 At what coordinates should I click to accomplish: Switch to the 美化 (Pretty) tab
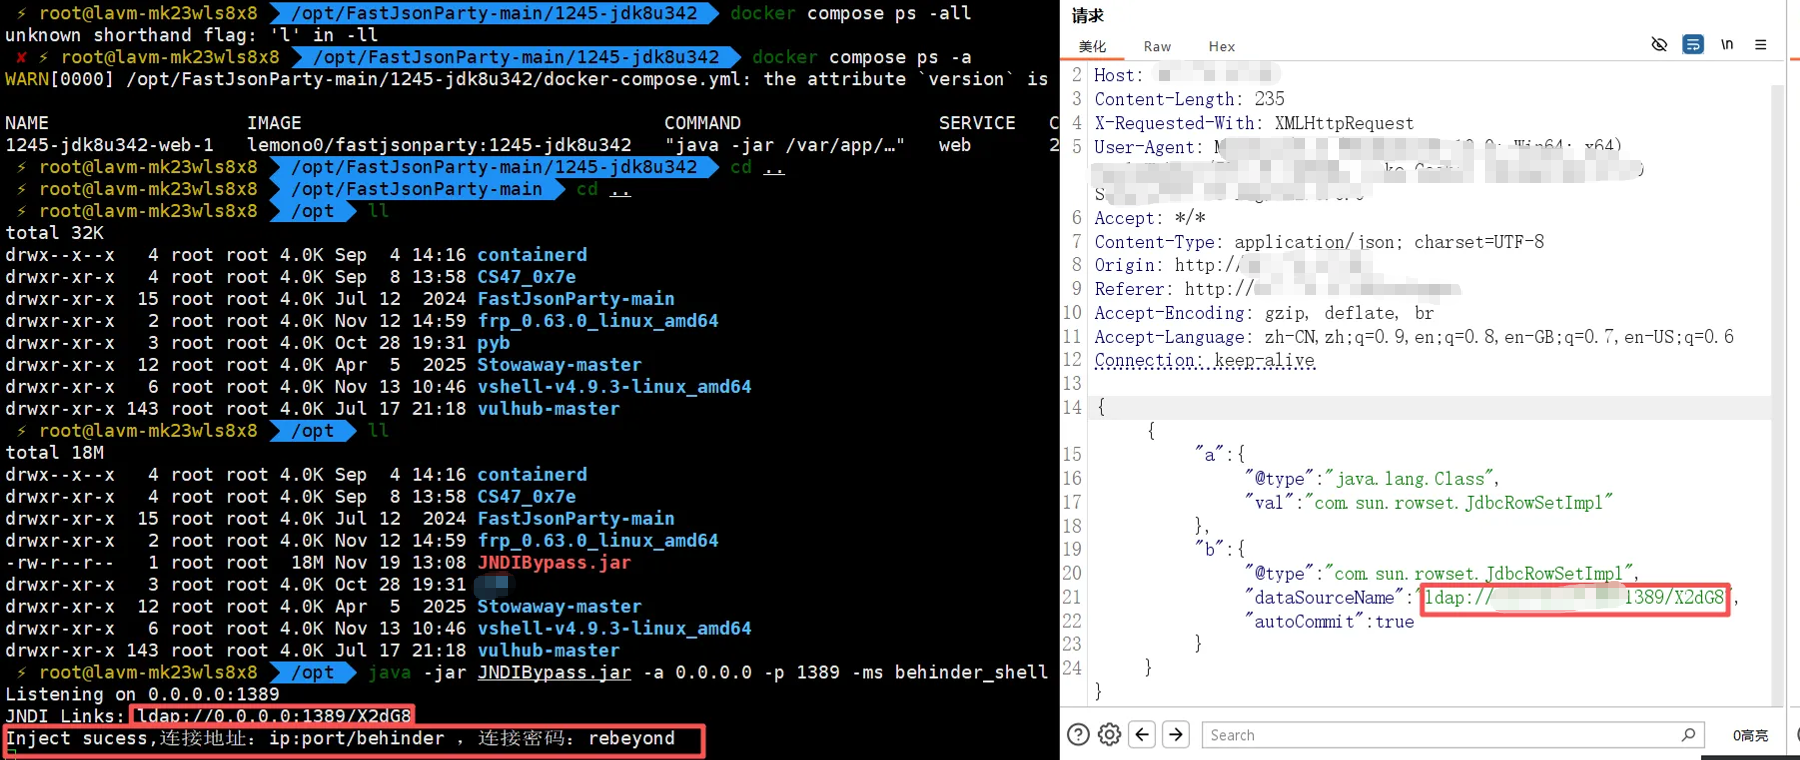coord(1092,46)
